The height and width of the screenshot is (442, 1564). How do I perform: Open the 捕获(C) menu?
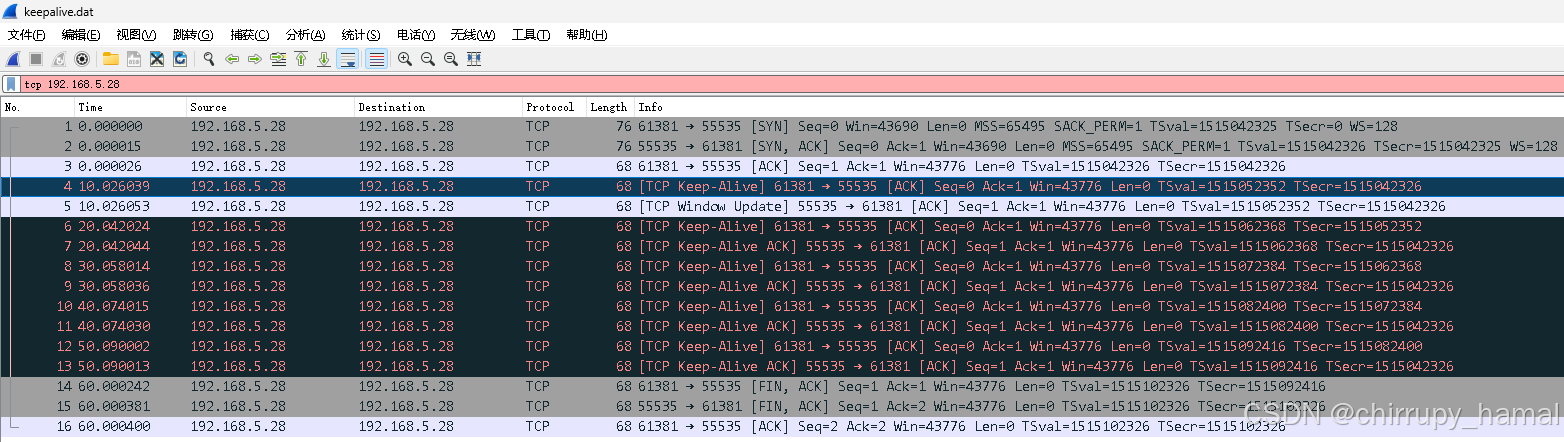click(x=249, y=35)
